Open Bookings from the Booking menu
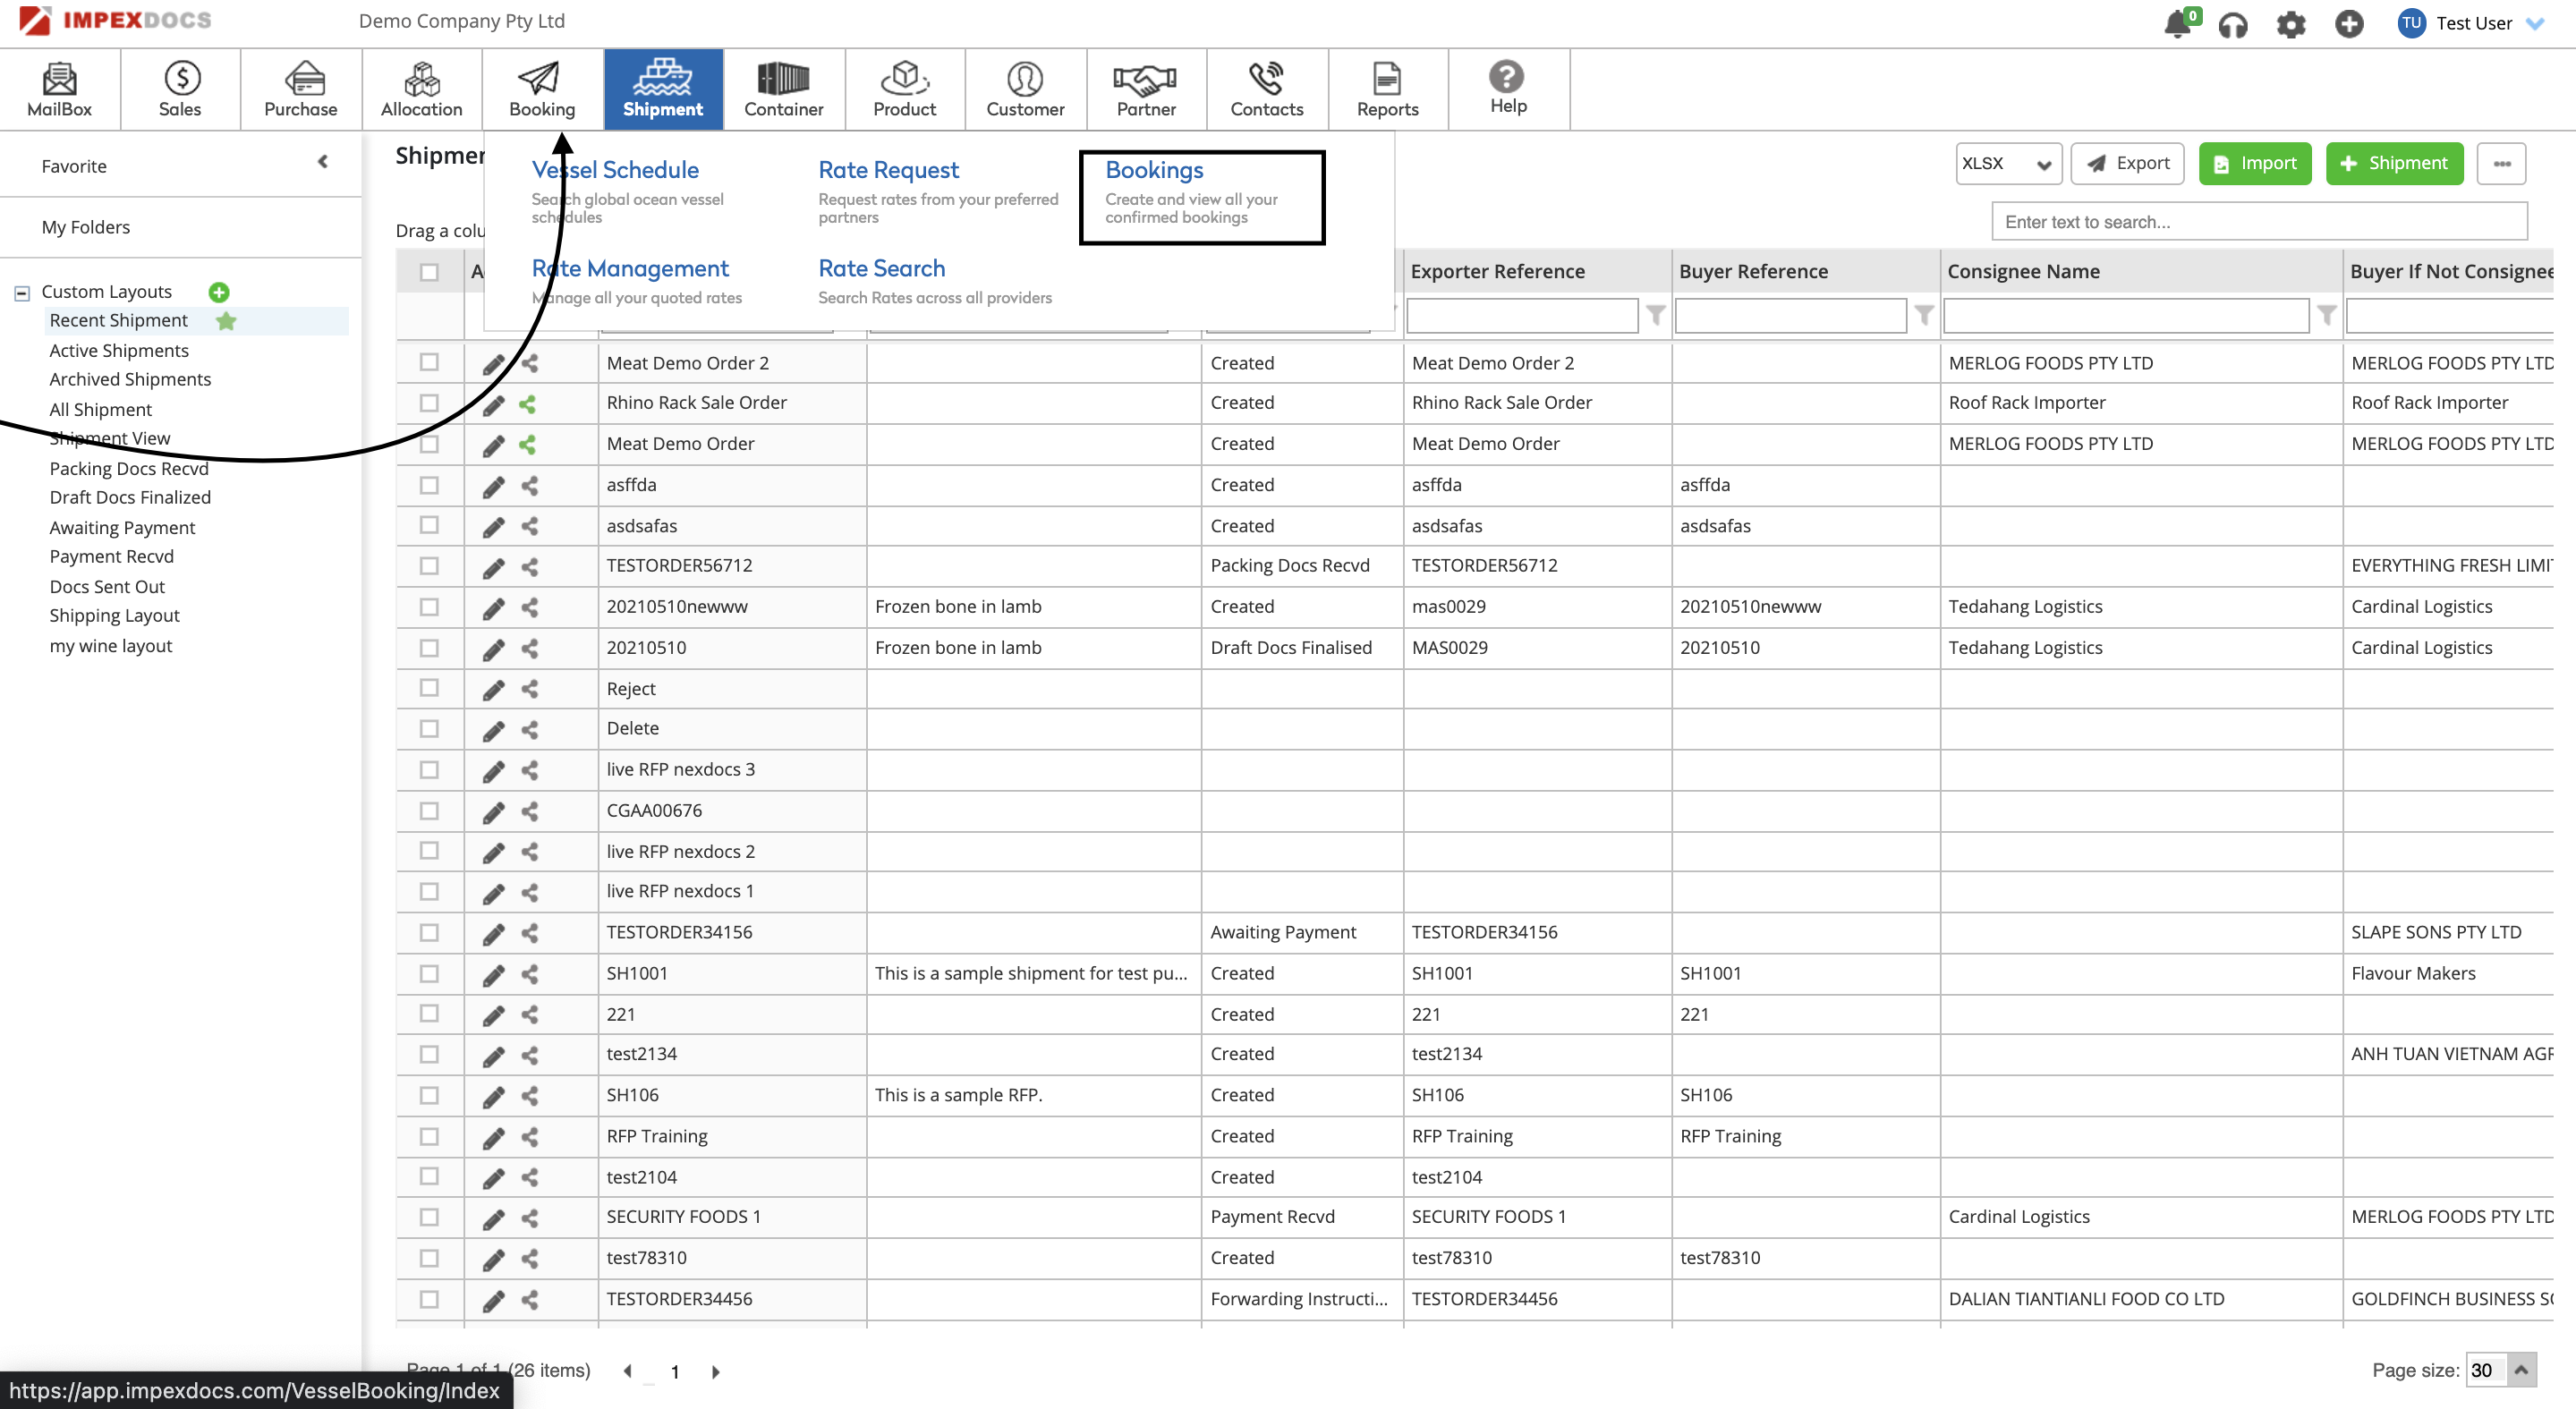 (1154, 170)
